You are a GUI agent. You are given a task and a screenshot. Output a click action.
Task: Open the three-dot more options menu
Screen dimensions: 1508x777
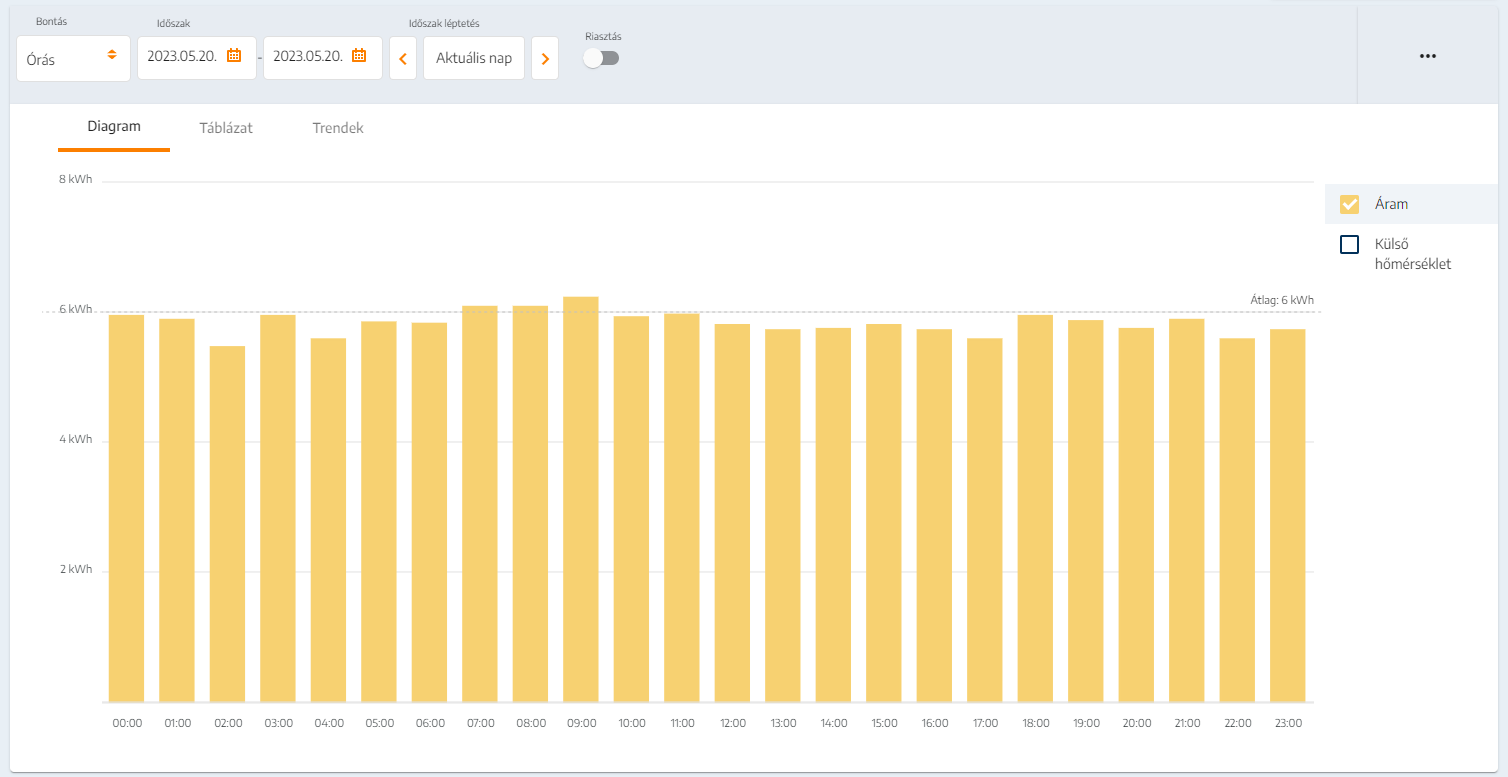(1427, 56)
